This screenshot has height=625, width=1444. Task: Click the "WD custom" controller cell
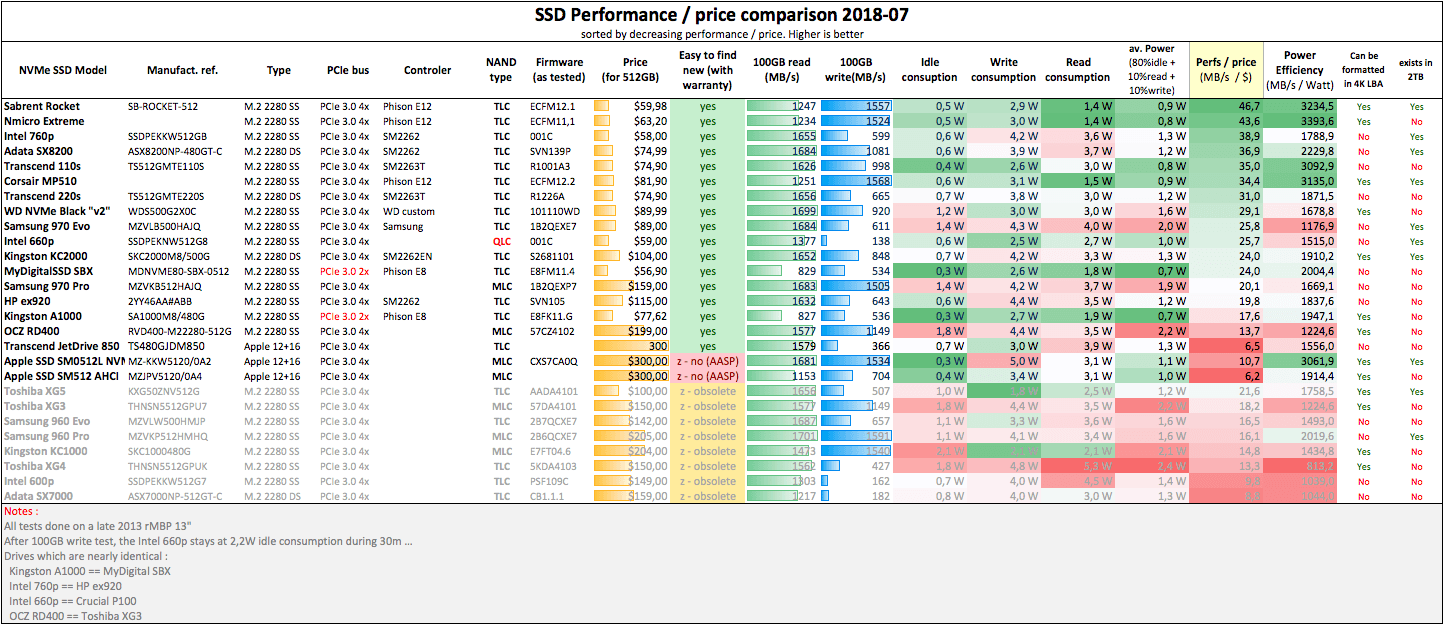(409, 211)
